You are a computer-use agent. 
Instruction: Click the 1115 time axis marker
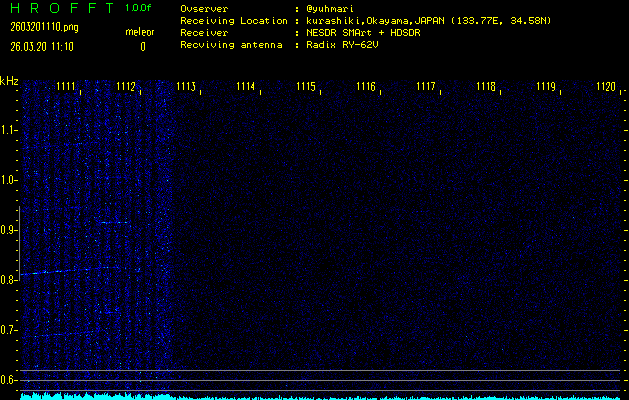click(306, 86)
